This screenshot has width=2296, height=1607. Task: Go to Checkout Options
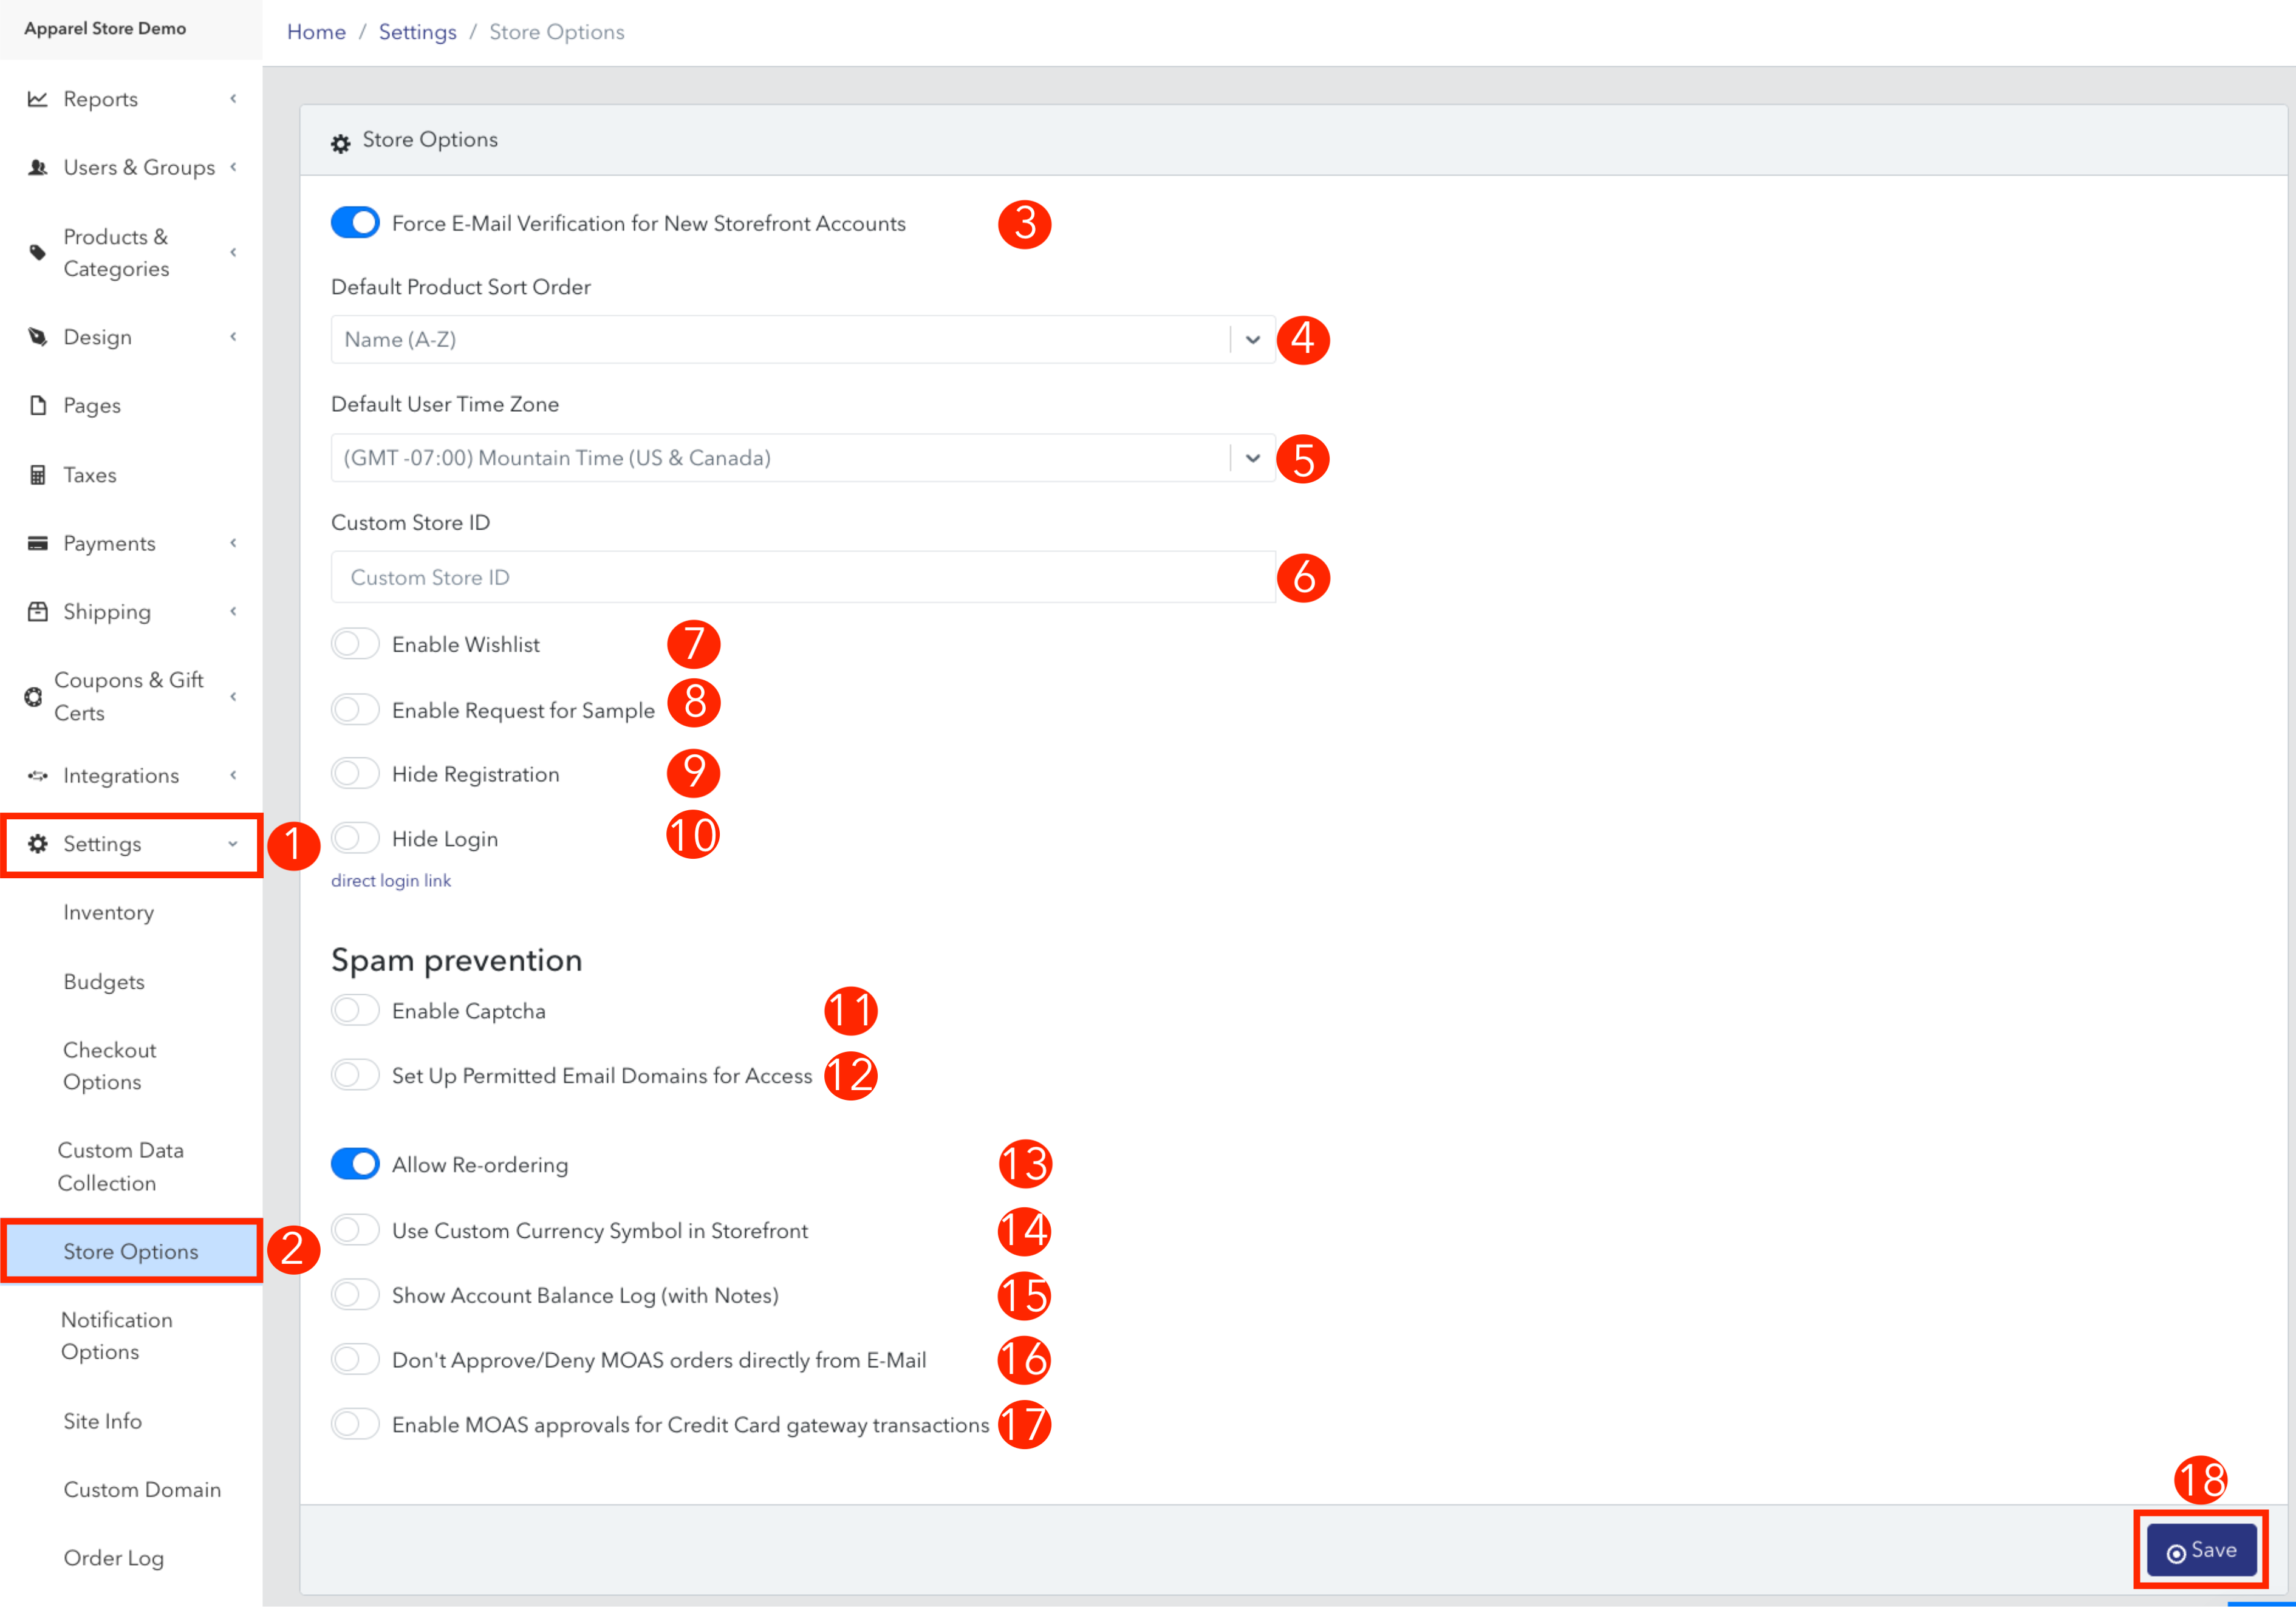(109, 1066)
